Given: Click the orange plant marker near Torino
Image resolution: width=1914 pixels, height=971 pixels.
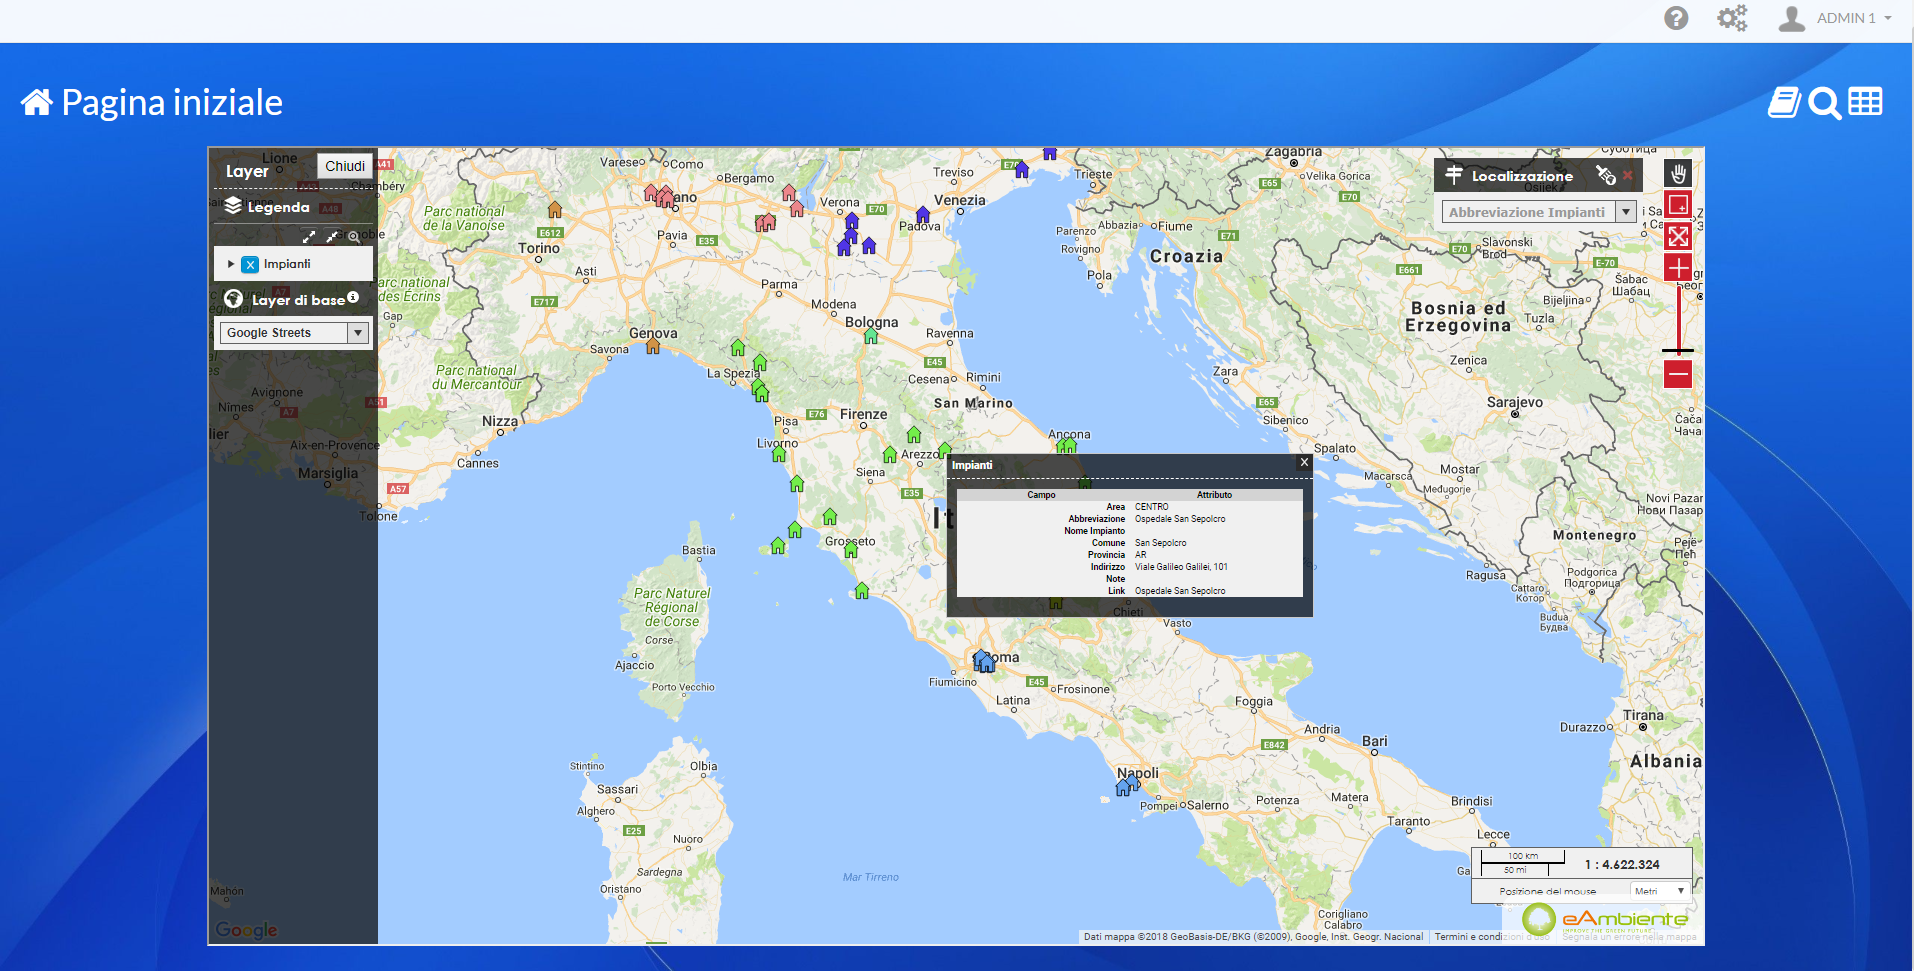Looking at the screenshot, I should (555, 209).
